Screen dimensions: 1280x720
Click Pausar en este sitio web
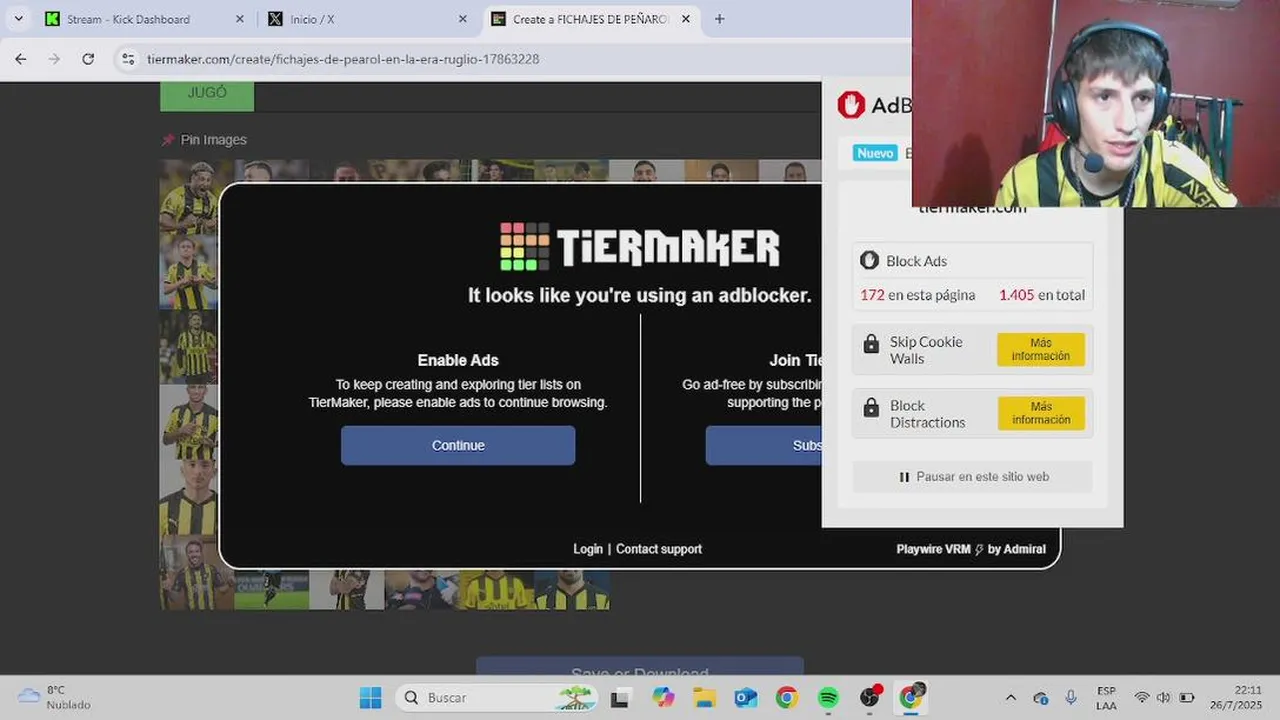[973, 477]
